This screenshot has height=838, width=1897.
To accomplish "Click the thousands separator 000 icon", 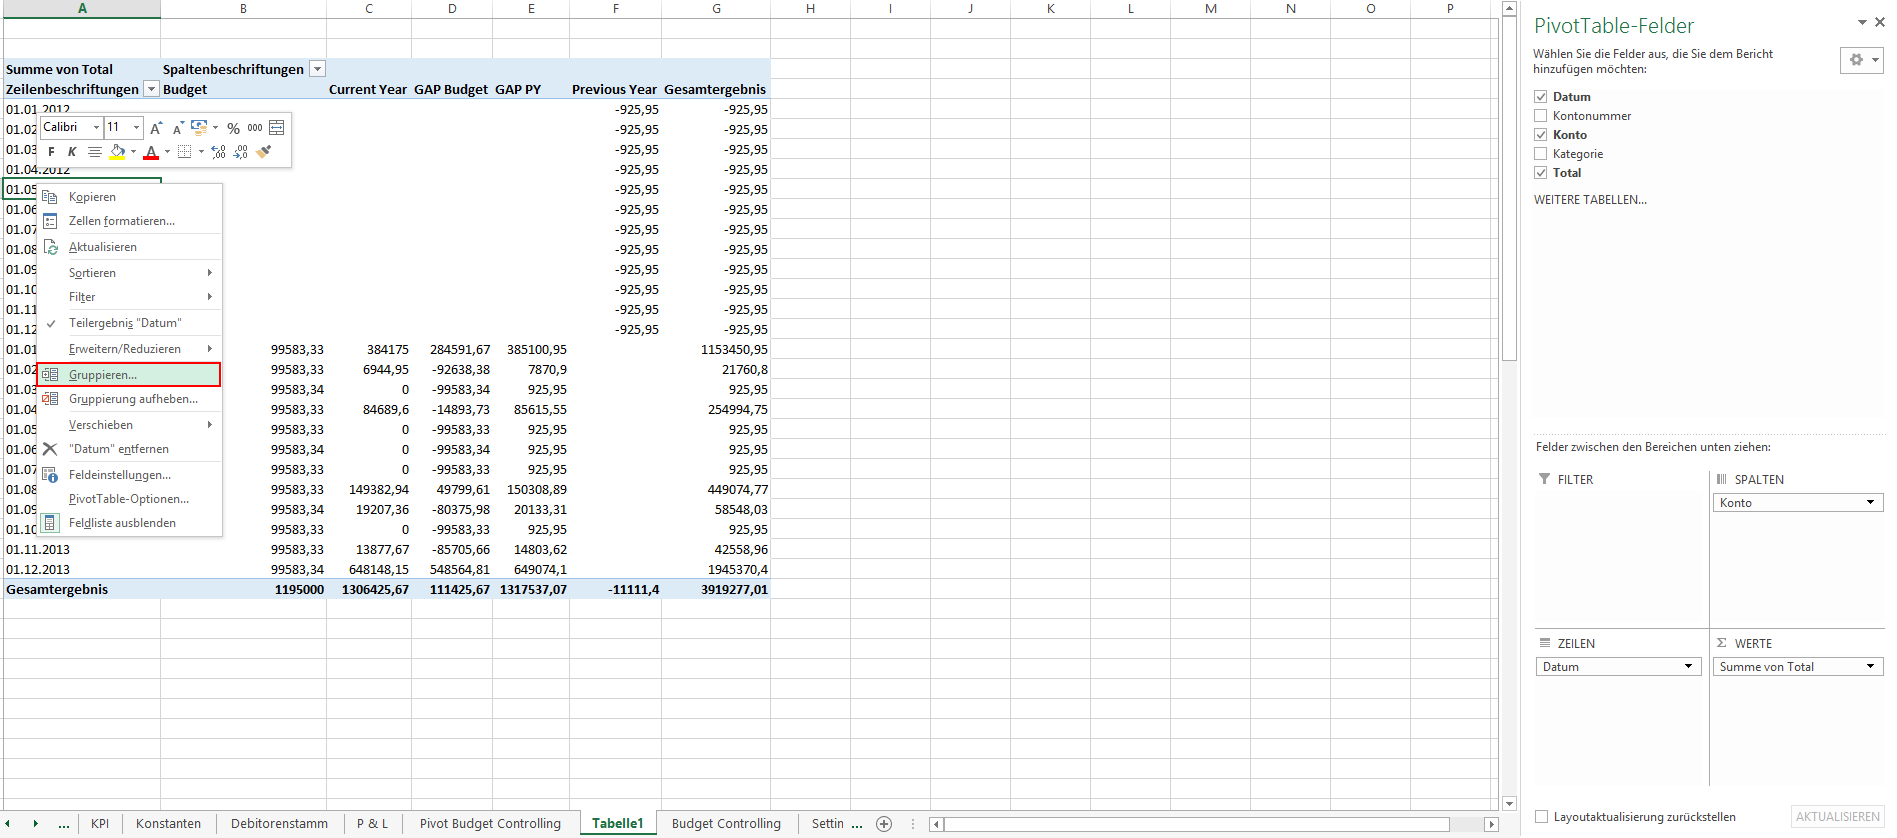I will coord(255,128).
